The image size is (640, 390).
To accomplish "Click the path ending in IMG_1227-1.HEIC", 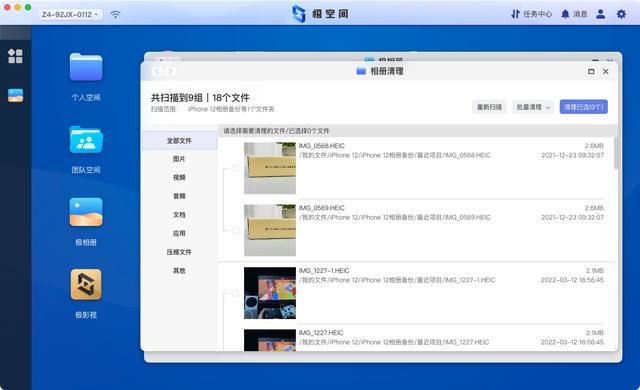I will pyautogui.click(x=397, y=280).
